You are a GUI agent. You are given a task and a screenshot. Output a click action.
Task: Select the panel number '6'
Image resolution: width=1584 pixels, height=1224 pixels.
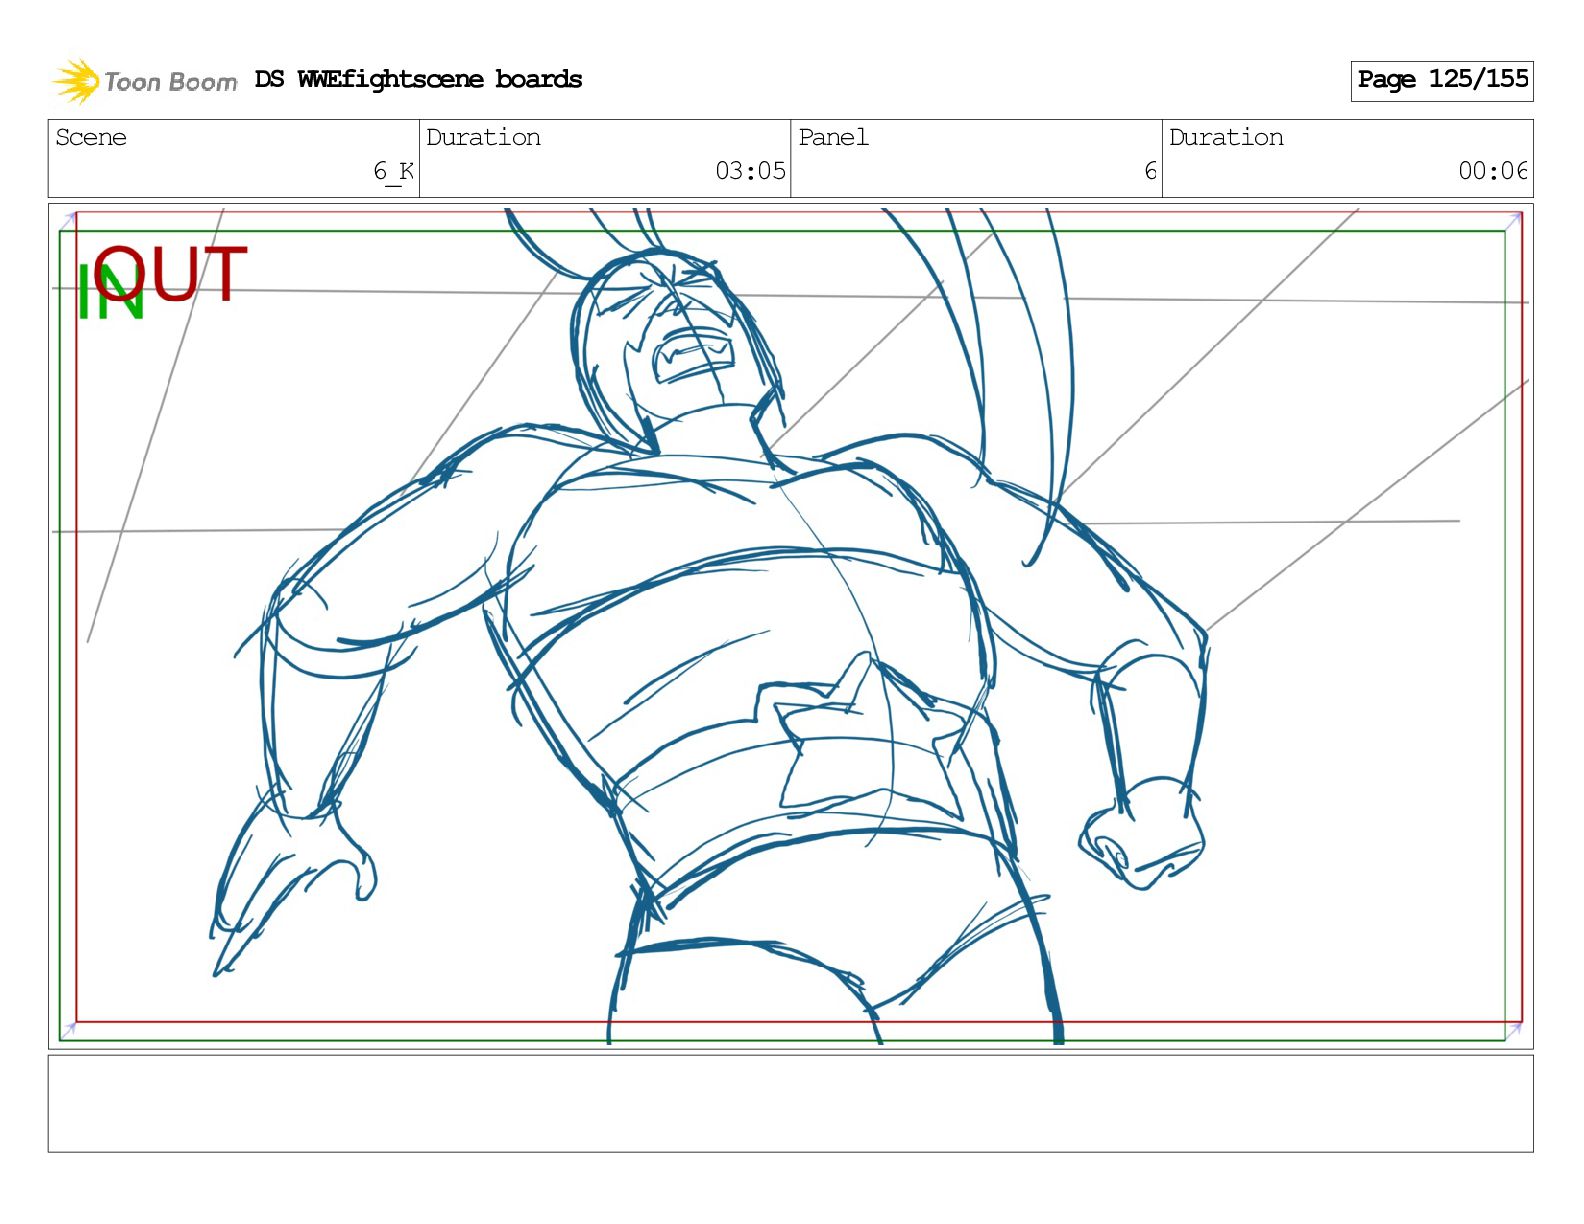tap(1150, 171)
